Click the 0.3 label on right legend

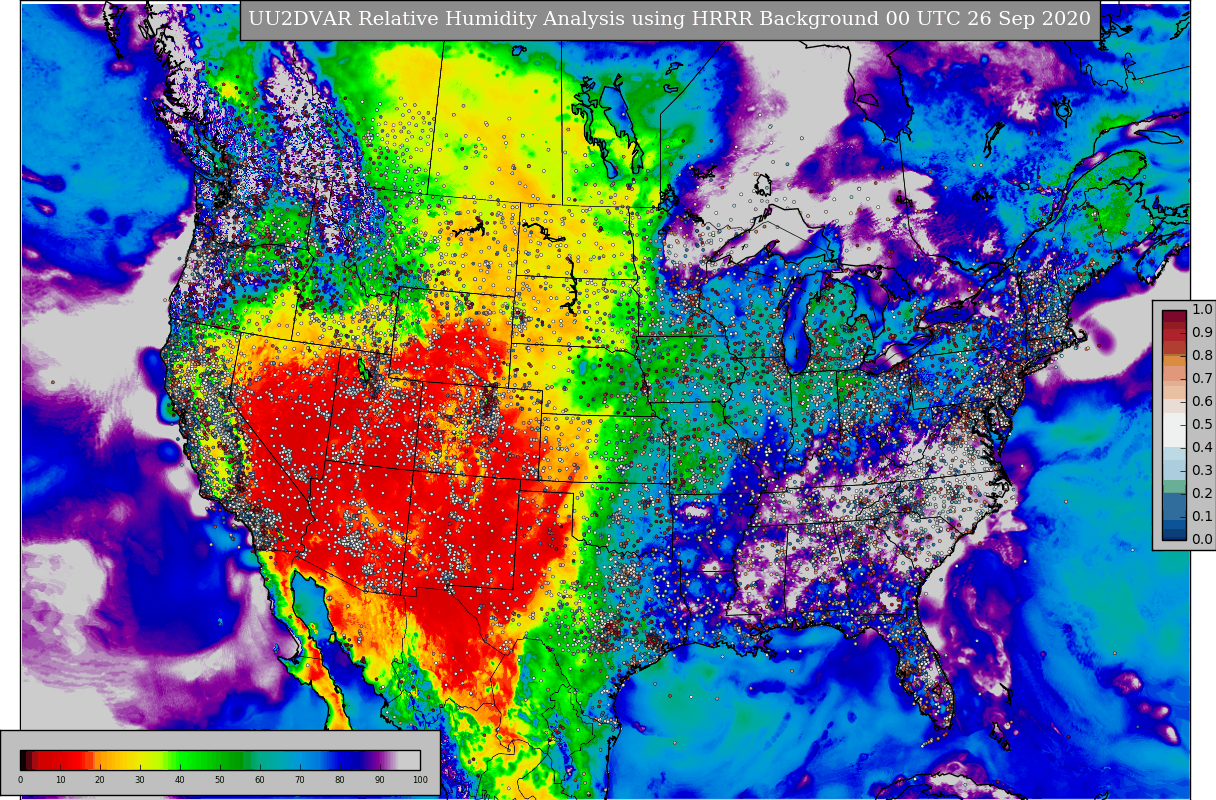click(1202, 471)
